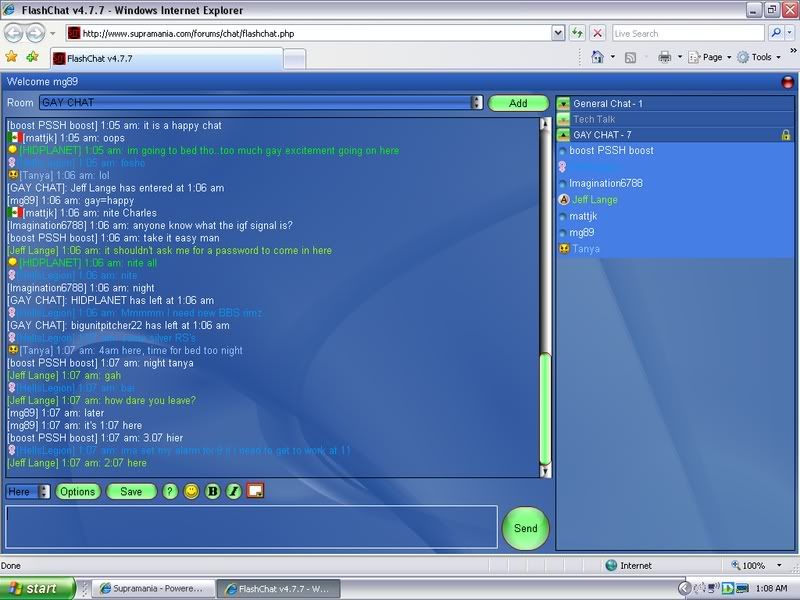
Task: Click the yellow icon beside HIDPLANET's nite all
Action: point(13,262)
